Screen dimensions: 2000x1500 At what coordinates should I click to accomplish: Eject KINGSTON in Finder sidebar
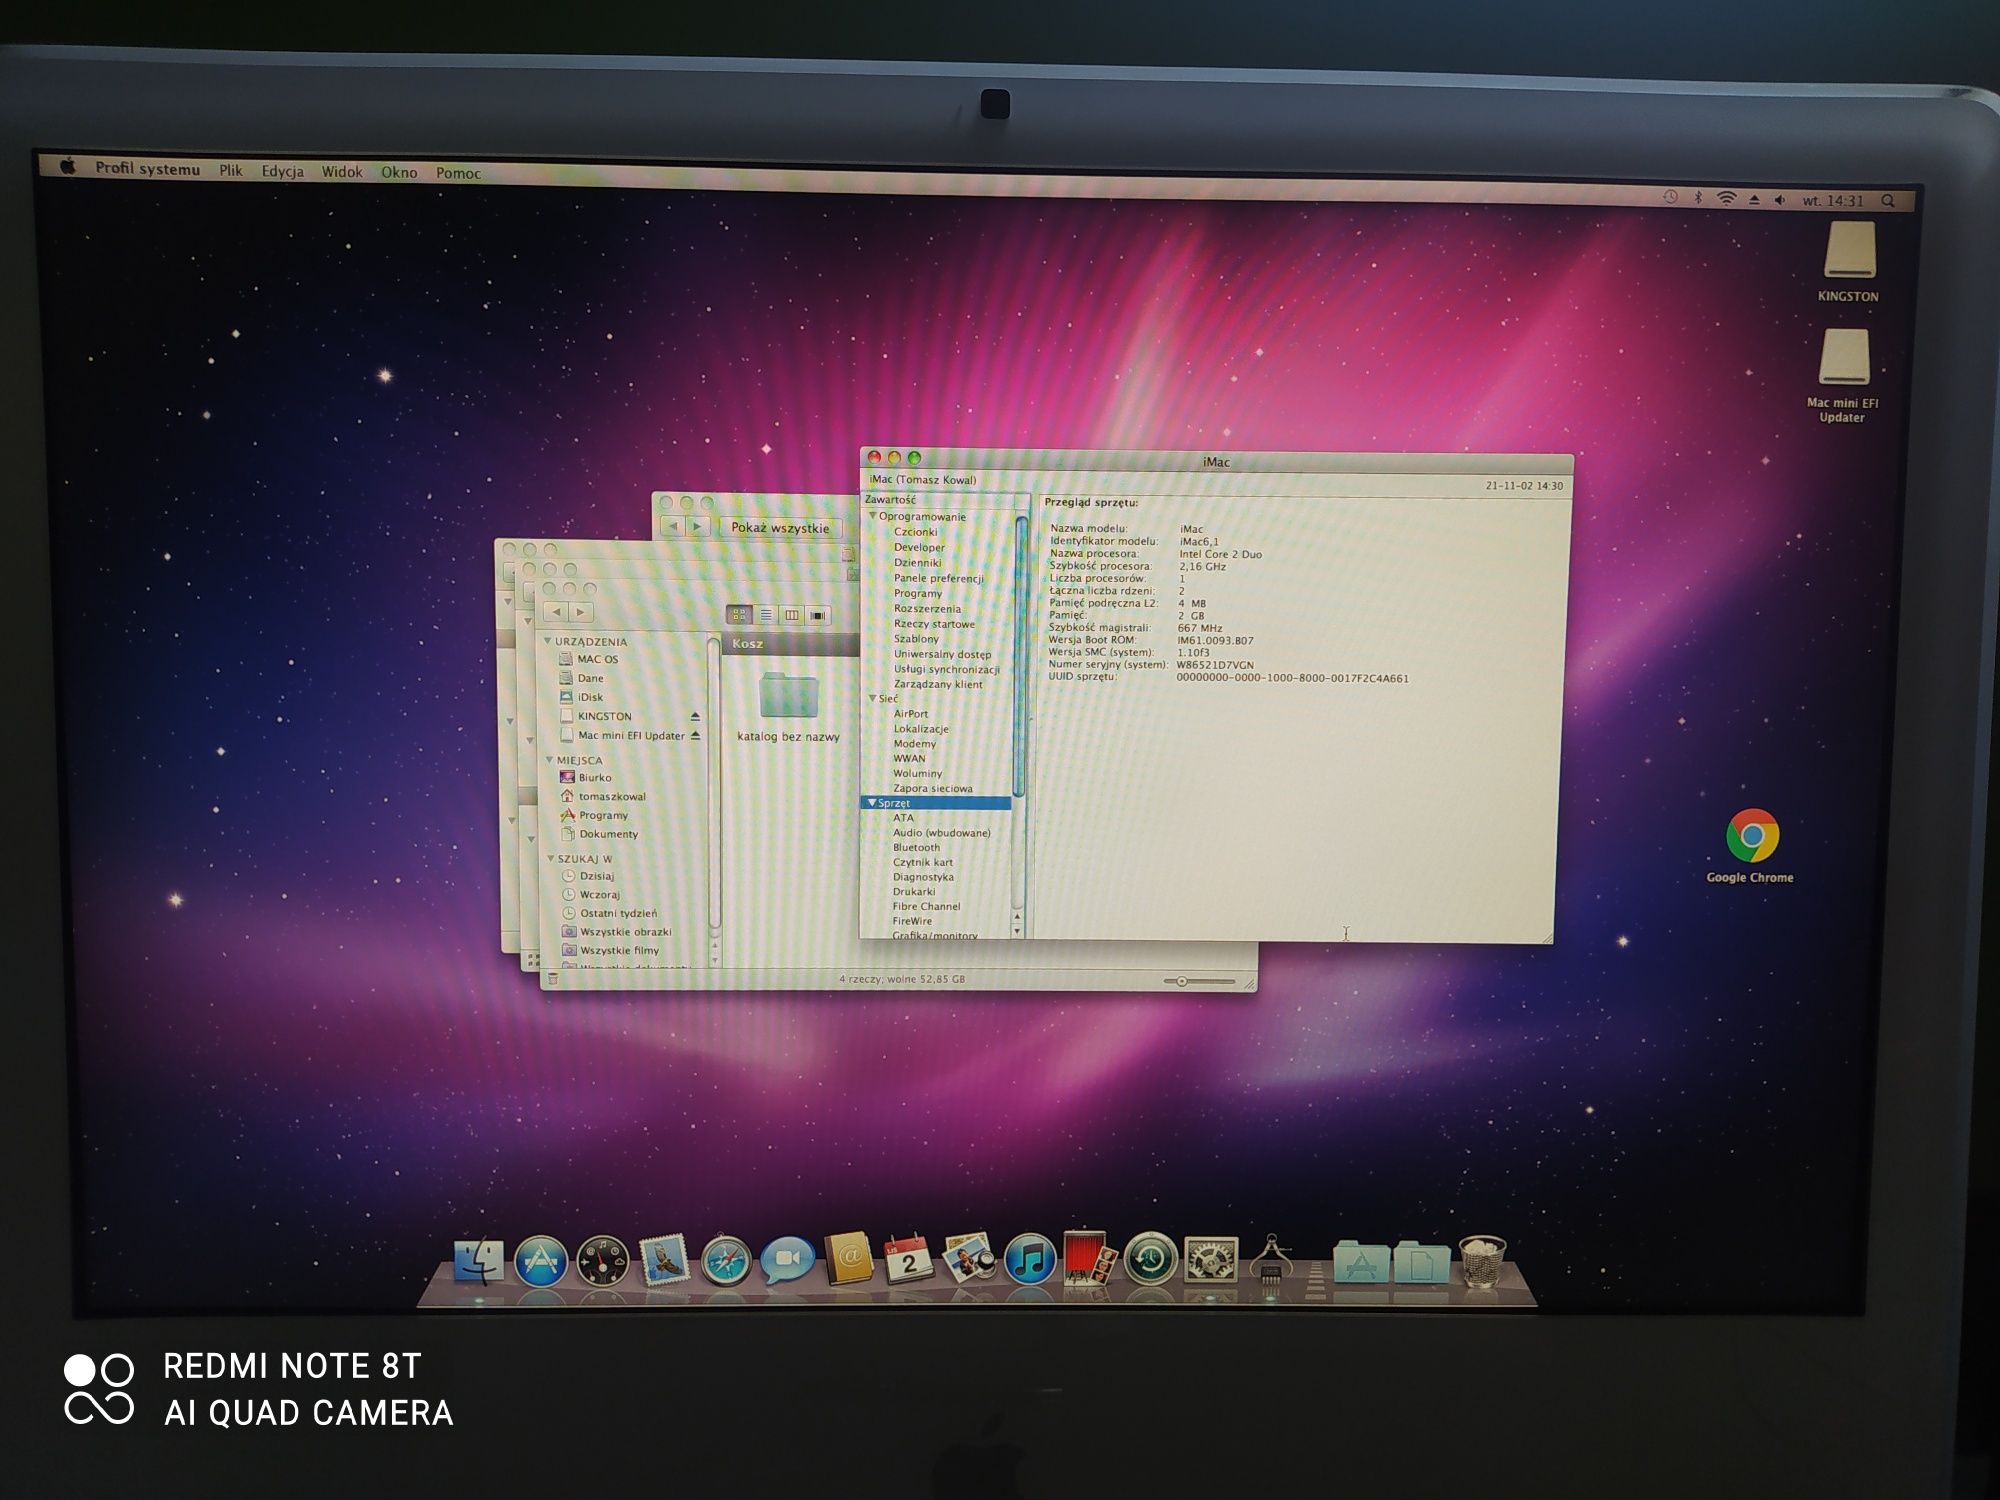[x=695, y=717]
